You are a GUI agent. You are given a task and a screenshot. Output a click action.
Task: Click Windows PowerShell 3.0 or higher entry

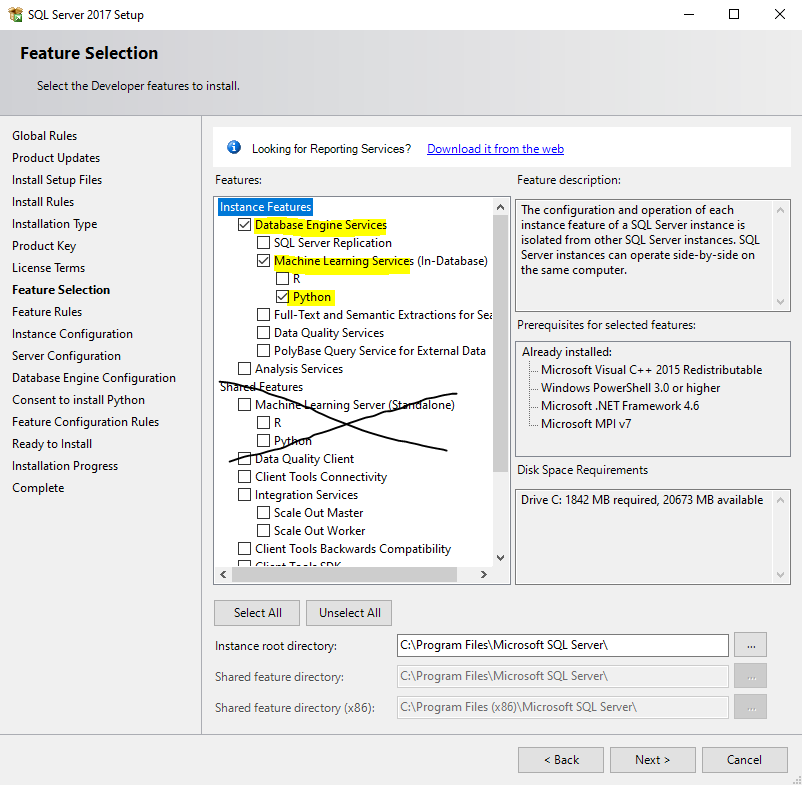pos(630,388)
